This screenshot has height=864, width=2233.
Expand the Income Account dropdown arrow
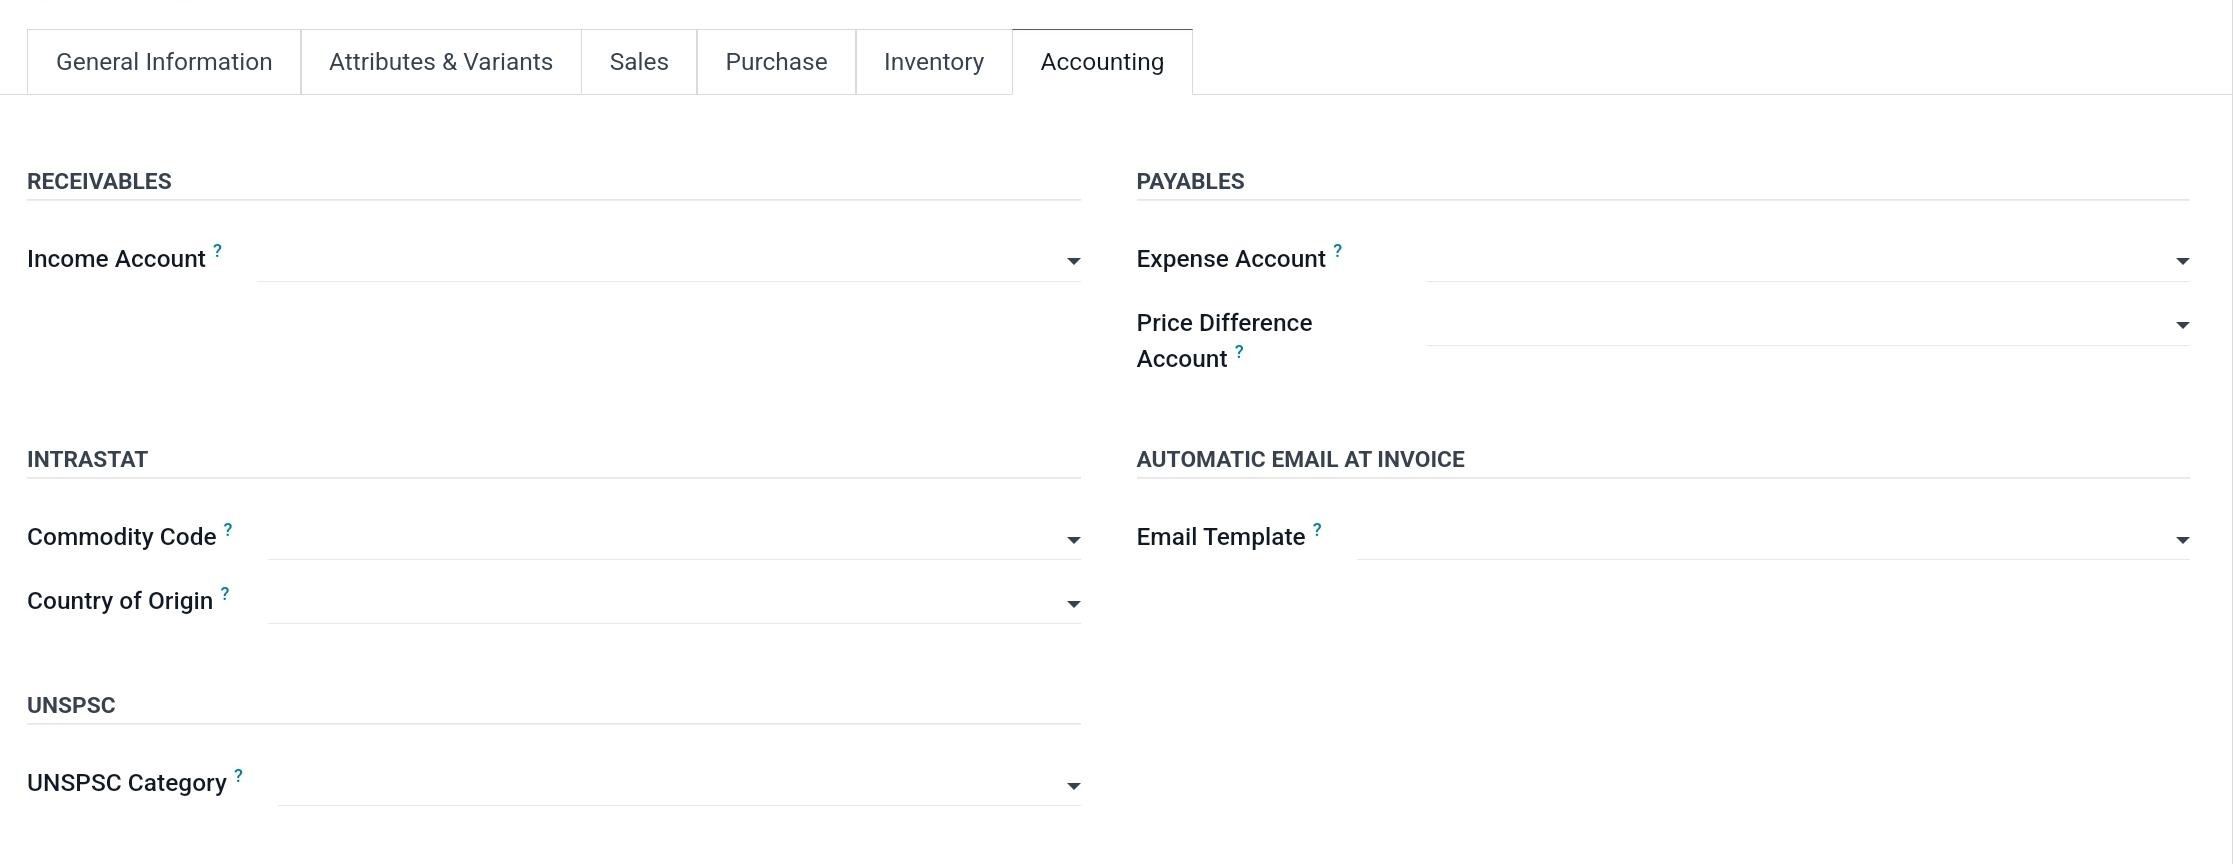coord(1073,261)
